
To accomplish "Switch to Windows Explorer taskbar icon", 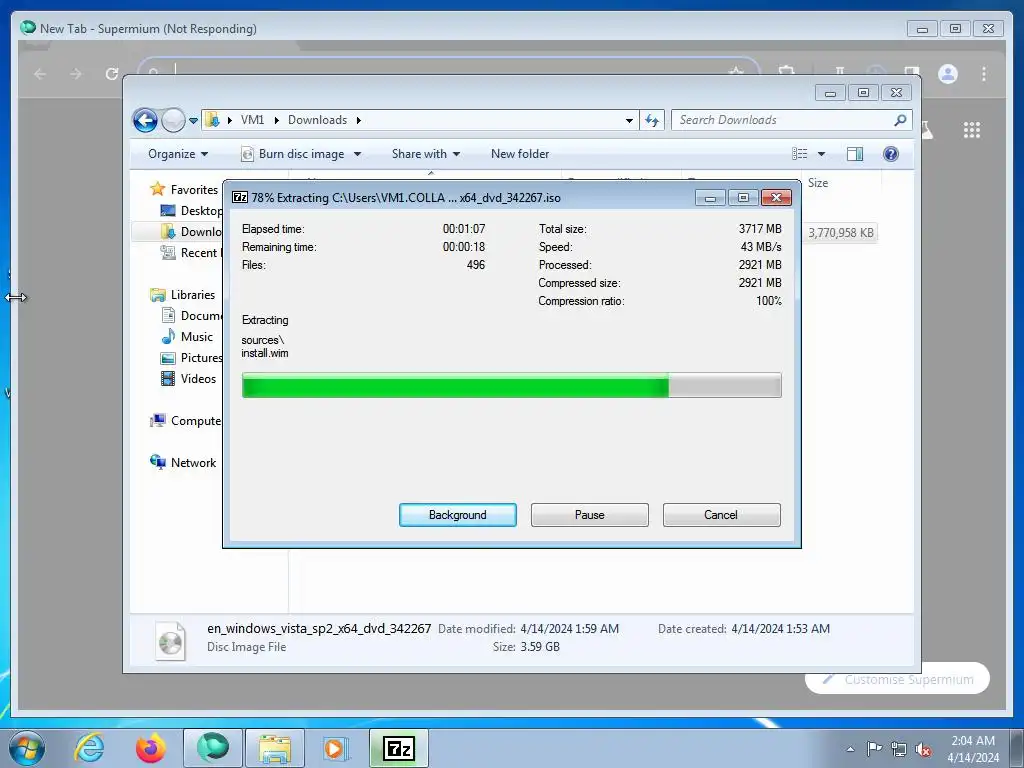I will [x=275, y=748].
